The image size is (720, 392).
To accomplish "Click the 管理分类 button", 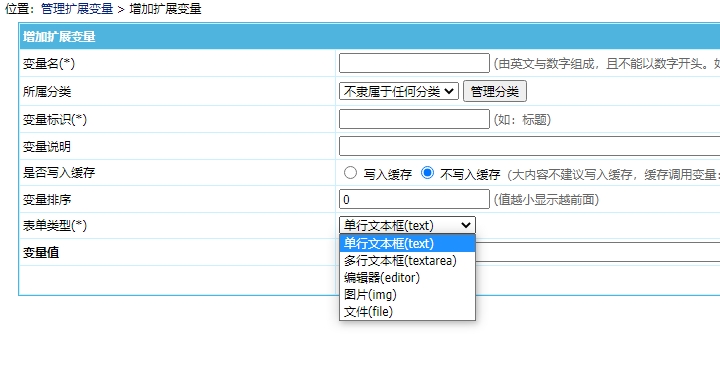I will point(495,91).
